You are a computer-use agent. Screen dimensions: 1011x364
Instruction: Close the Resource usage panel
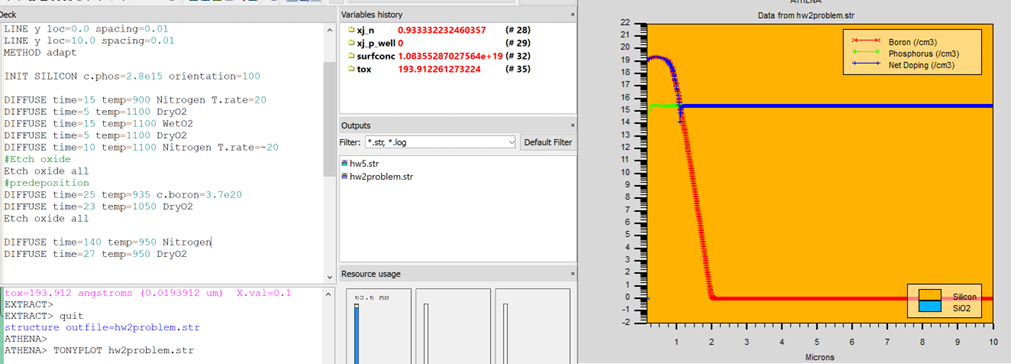572,274
